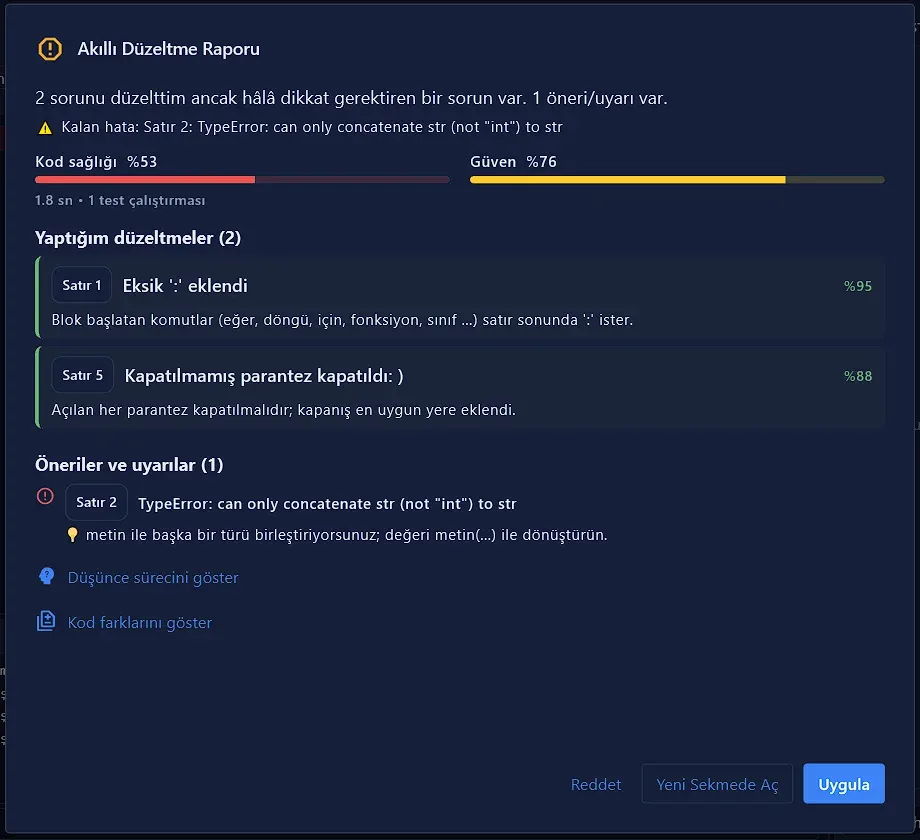Click the lightbulb hint icon
This screenshot has height=840, width=920.
[x=72, y=535]
